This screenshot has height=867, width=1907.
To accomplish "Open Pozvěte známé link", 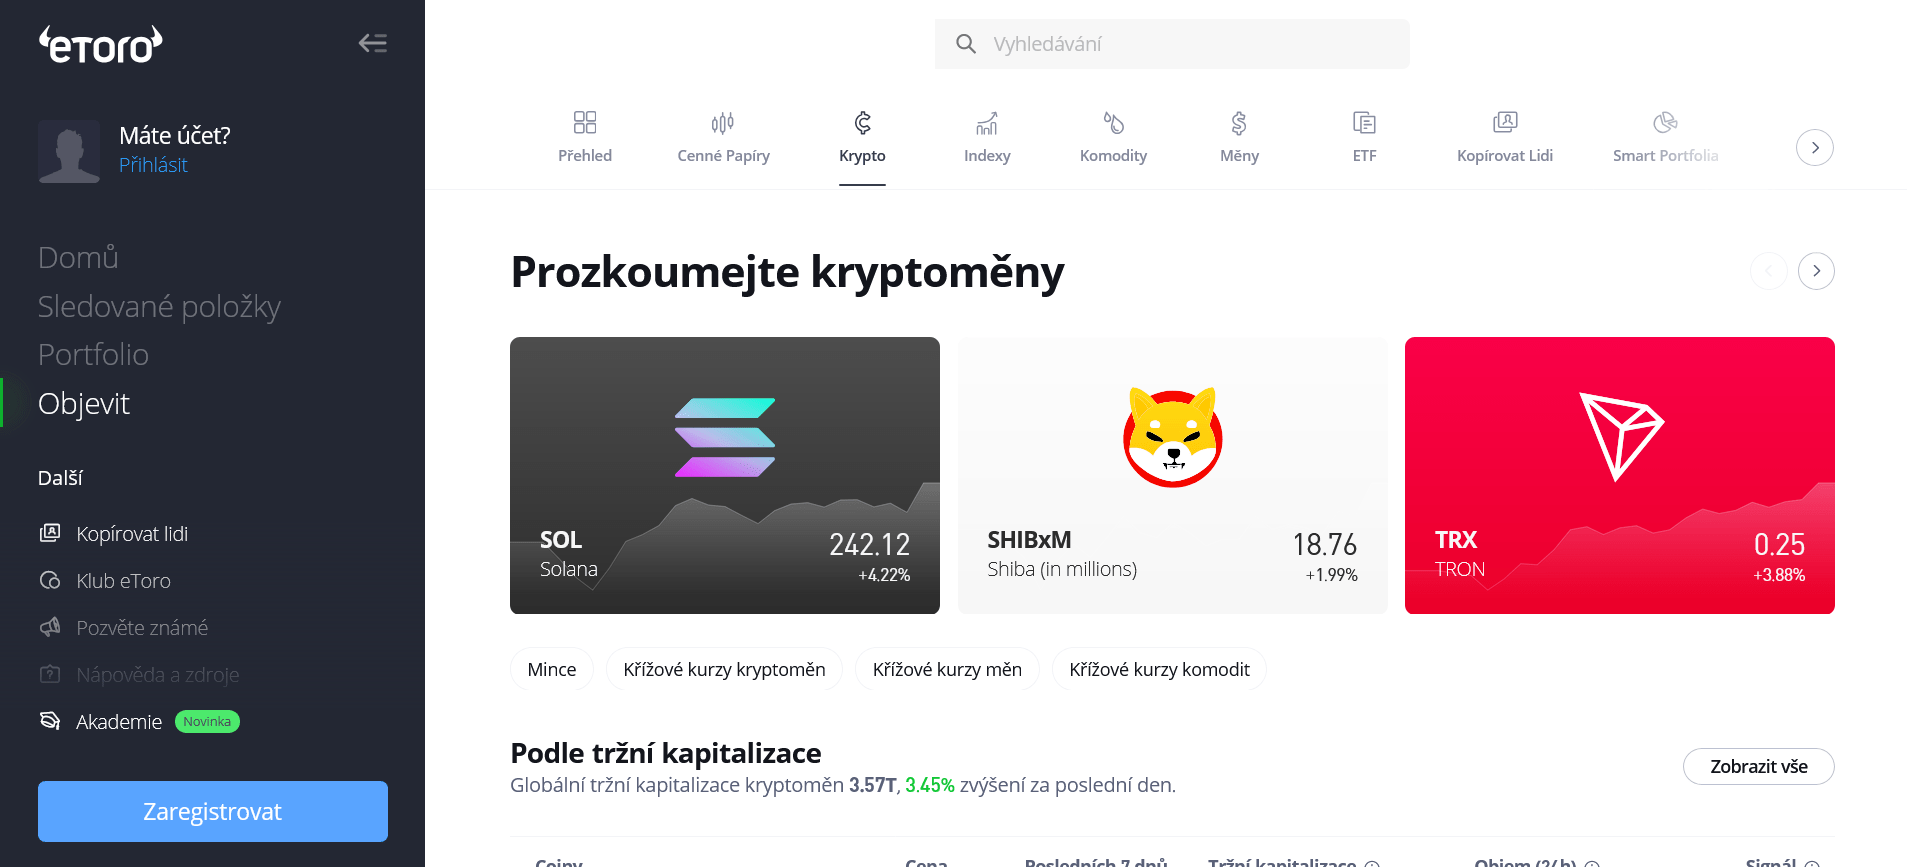I will (142, 628).
